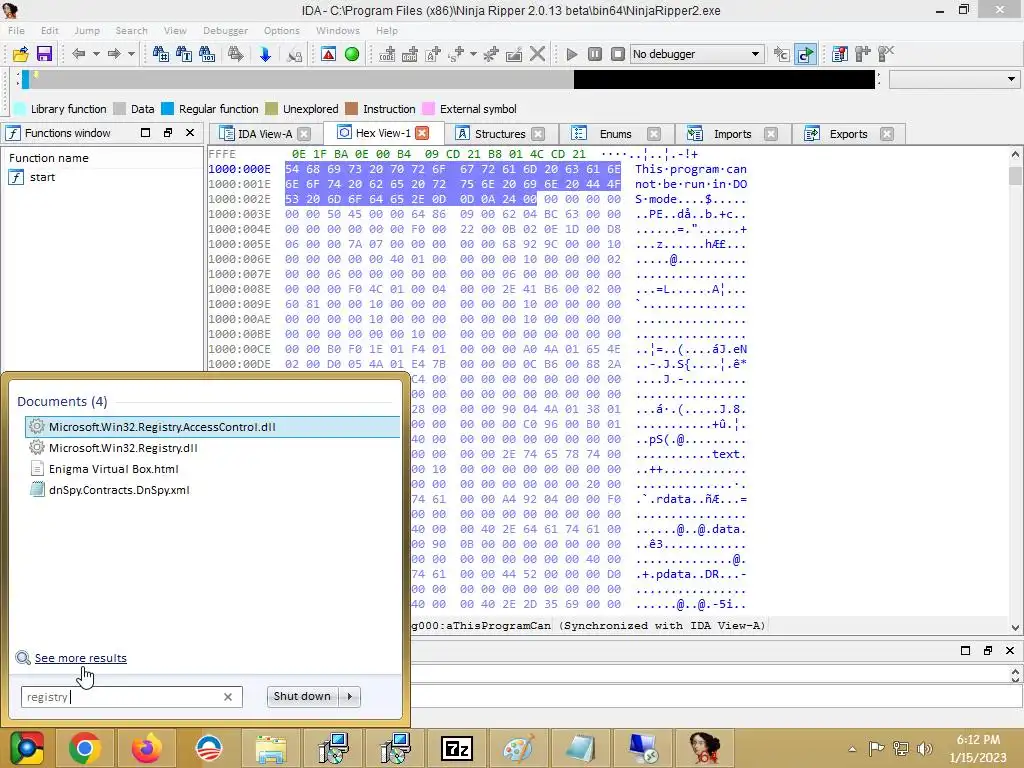
Task: Open the forward arrow history dropdown
Action: [x=131, y=54]
